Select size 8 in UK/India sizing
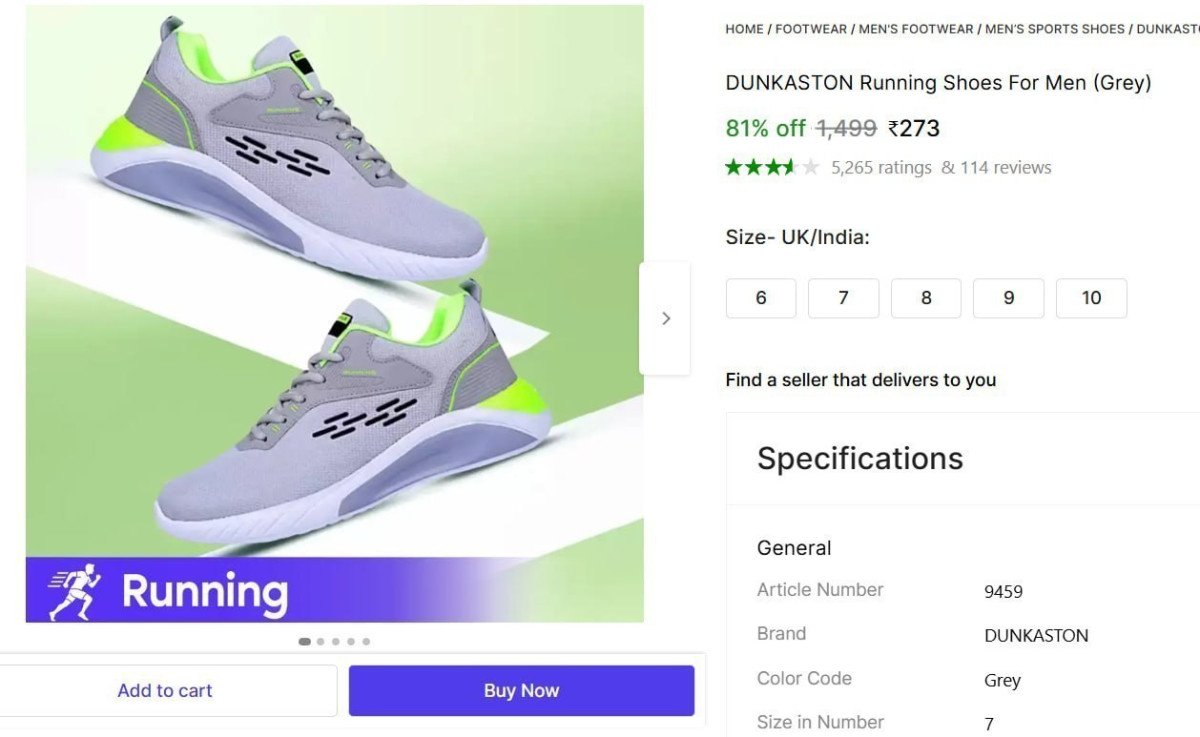1200x737 pixels. click(926, 298)
